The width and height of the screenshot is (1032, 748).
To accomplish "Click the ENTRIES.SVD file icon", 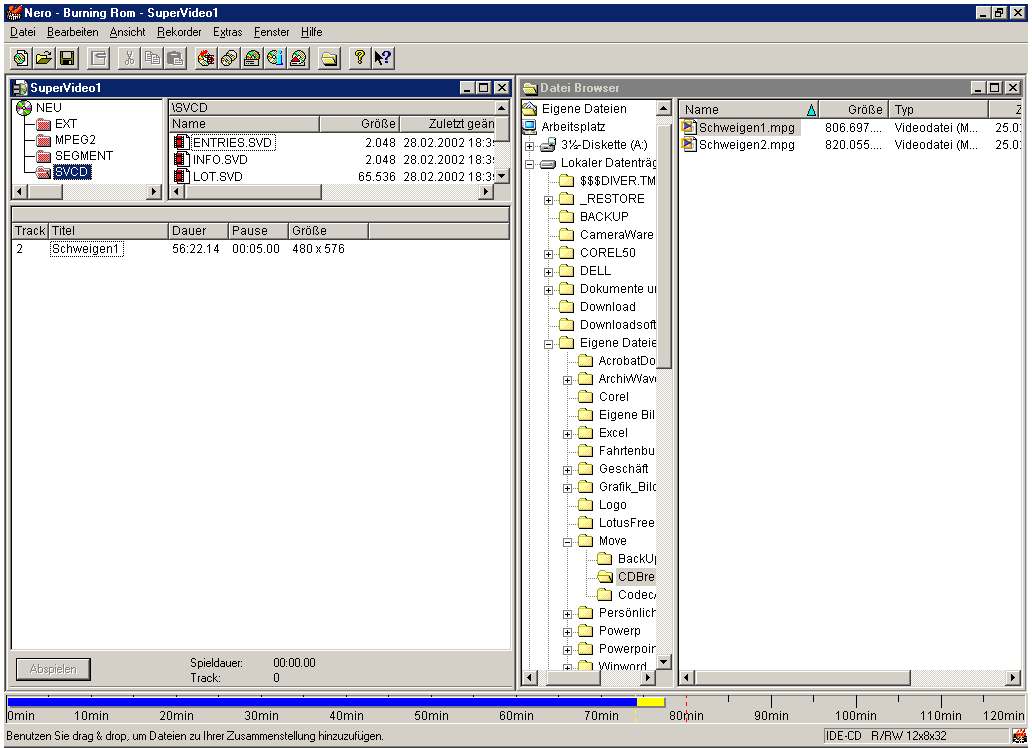I will point(182,142).
